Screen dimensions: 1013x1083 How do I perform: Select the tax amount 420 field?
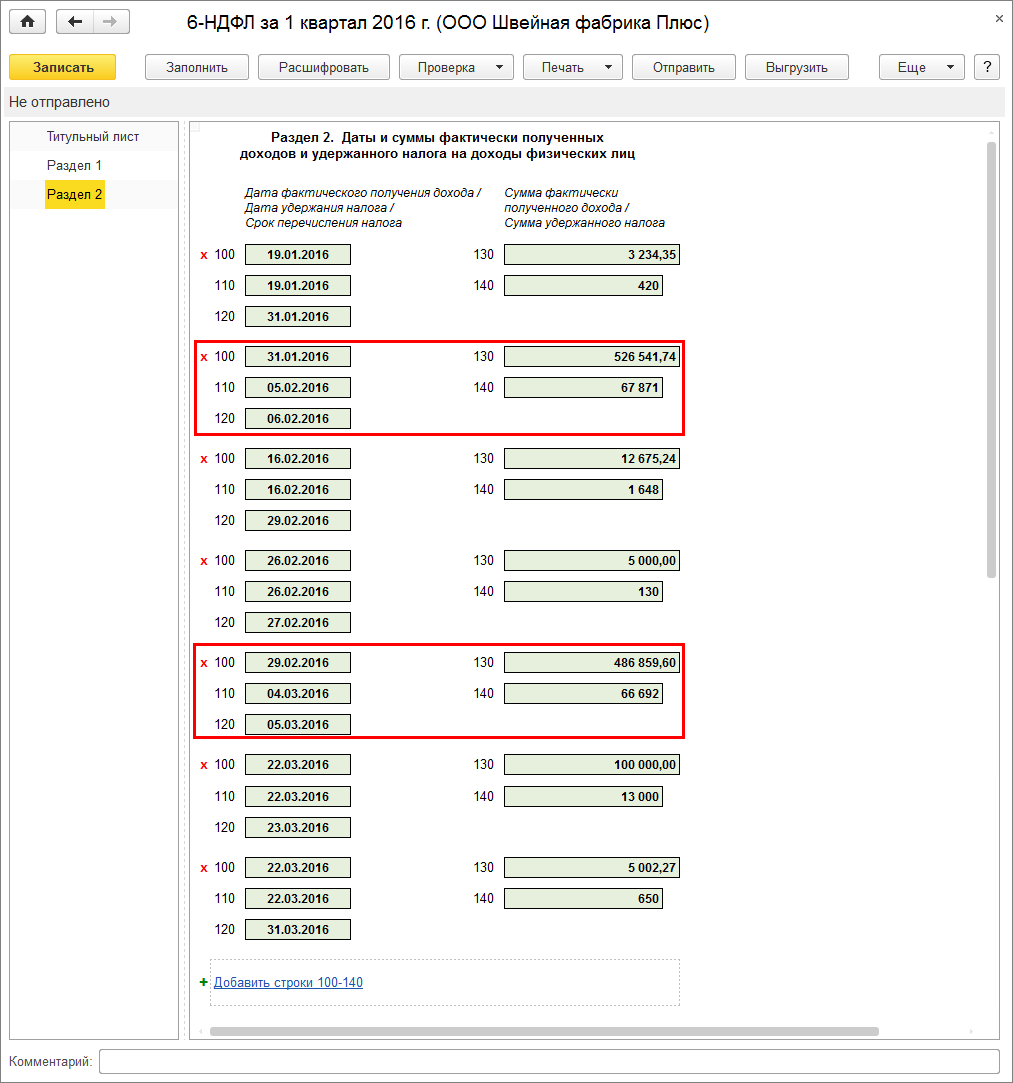pos(583,285)
